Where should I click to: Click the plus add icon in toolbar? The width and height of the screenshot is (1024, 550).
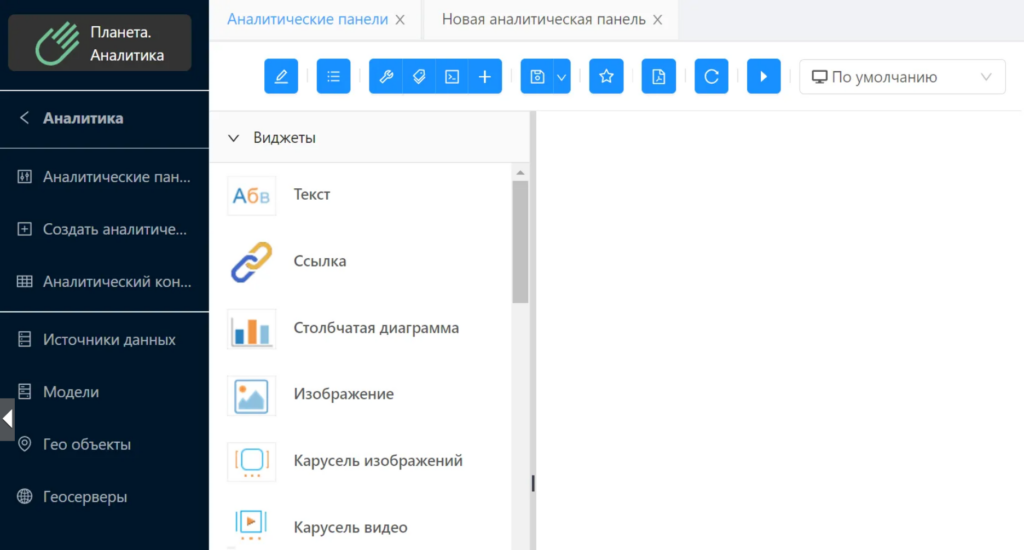[484, 77]
